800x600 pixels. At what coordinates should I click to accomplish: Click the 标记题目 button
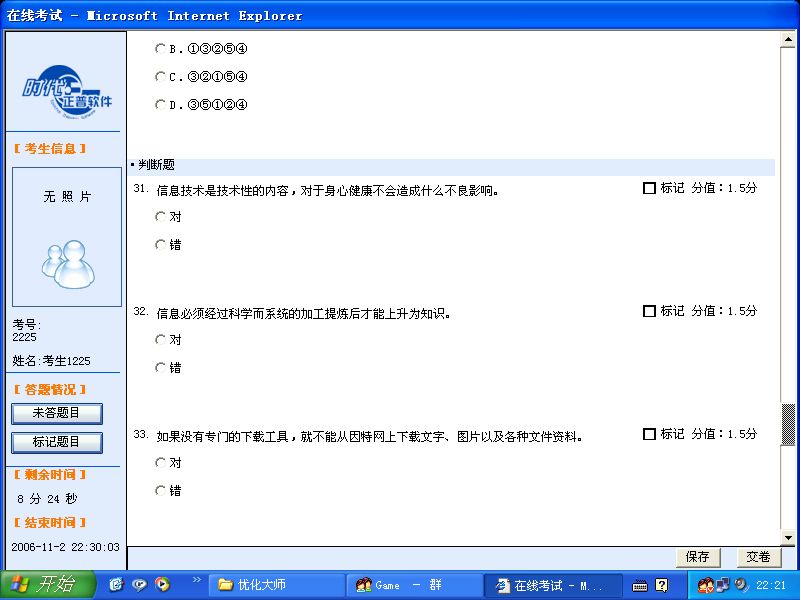[x=57, y=442]
